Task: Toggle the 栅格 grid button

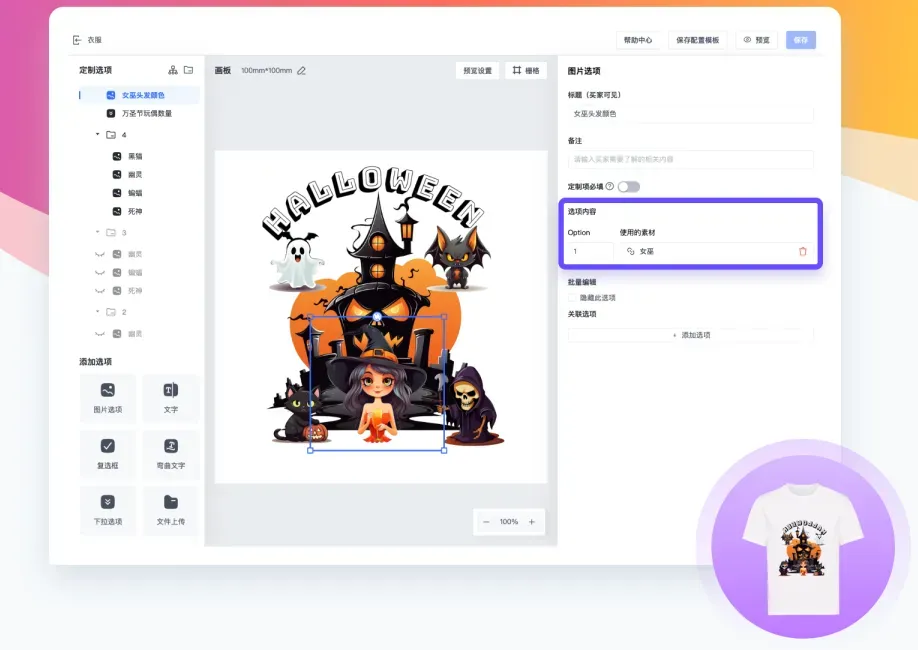Action: point(526,71)
